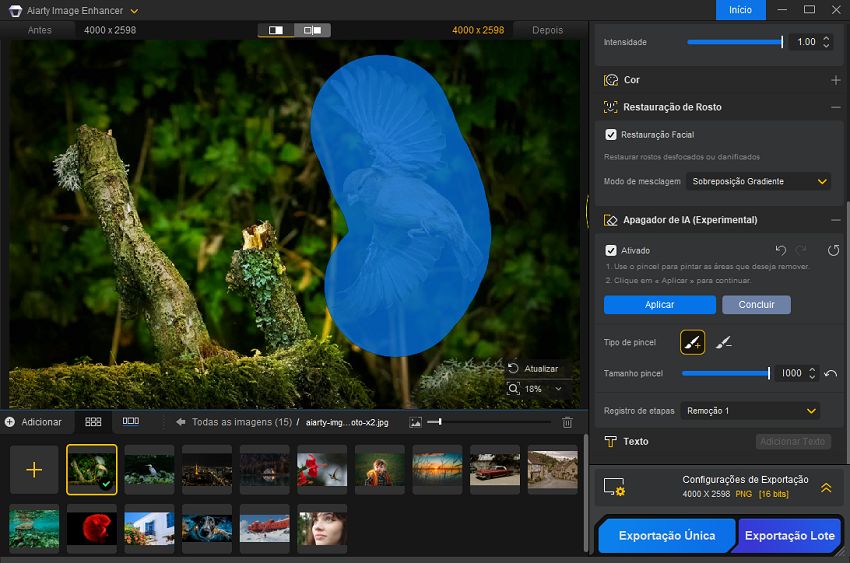
Task: Select the mossy branch bird thumbnail
Action: (x=92, y=469)
